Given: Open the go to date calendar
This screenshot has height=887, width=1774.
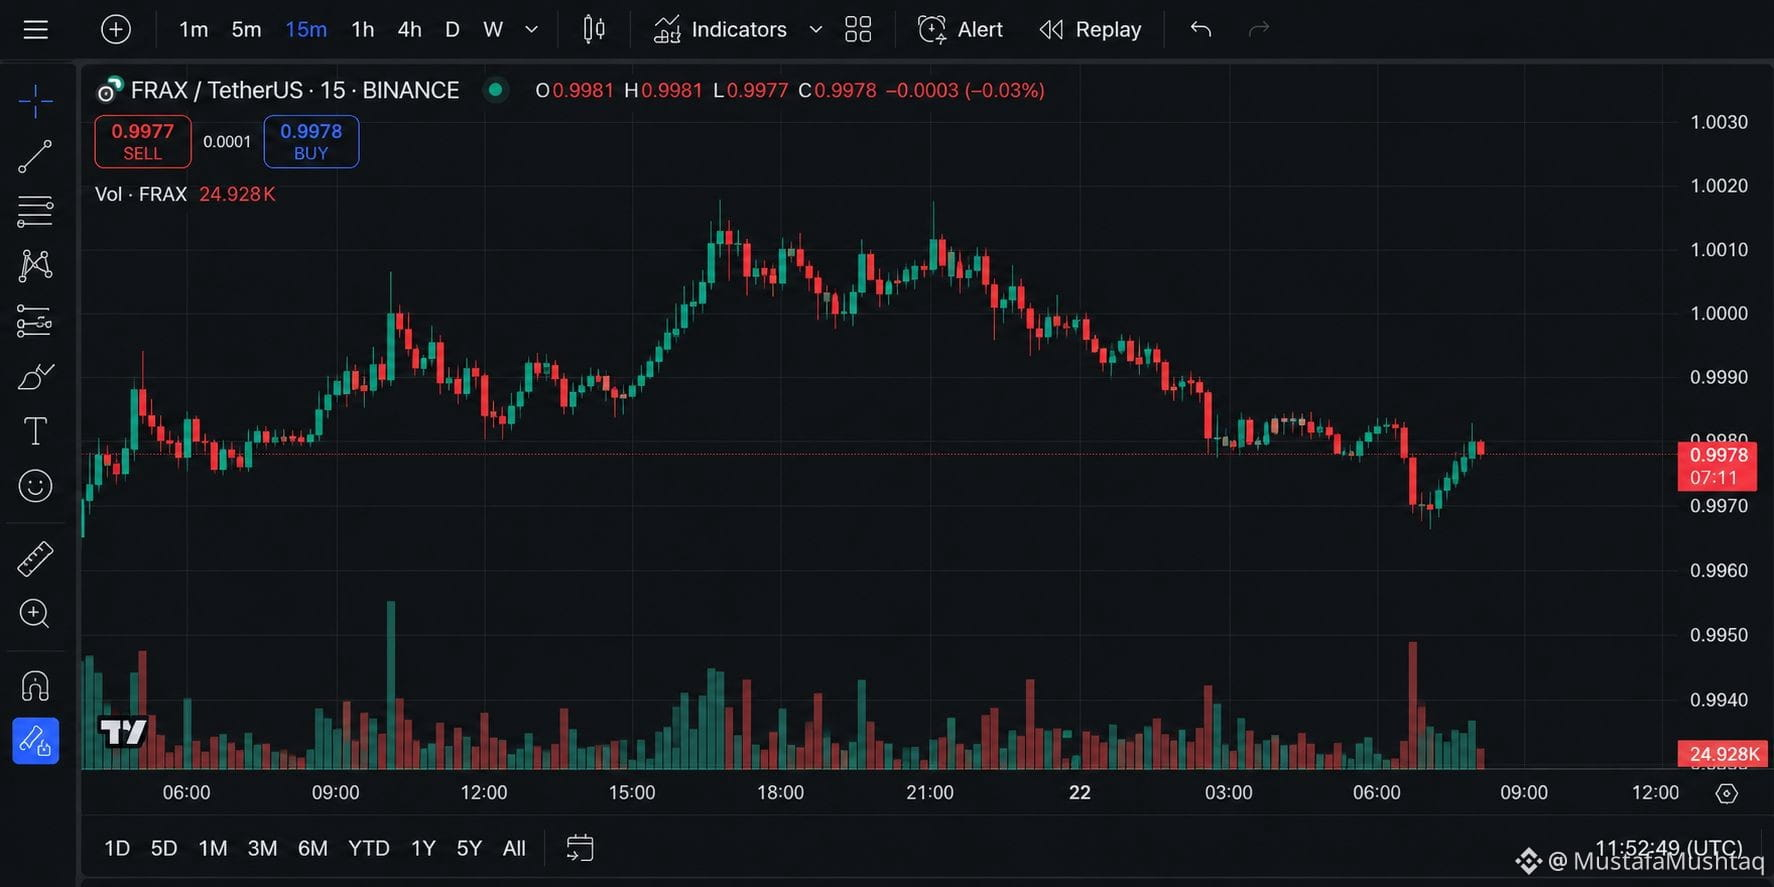Looking at the screenshot, I should coord(580,848).
